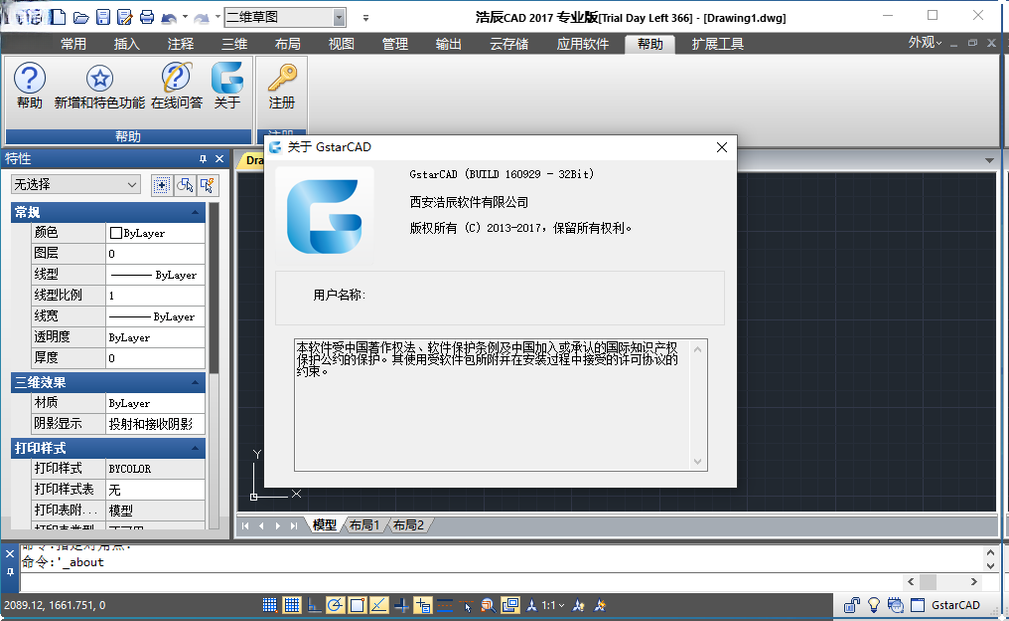Click the open folder icon in quick toolbar
This screenshot has width=1009, height=621.
tap(80, 17)
